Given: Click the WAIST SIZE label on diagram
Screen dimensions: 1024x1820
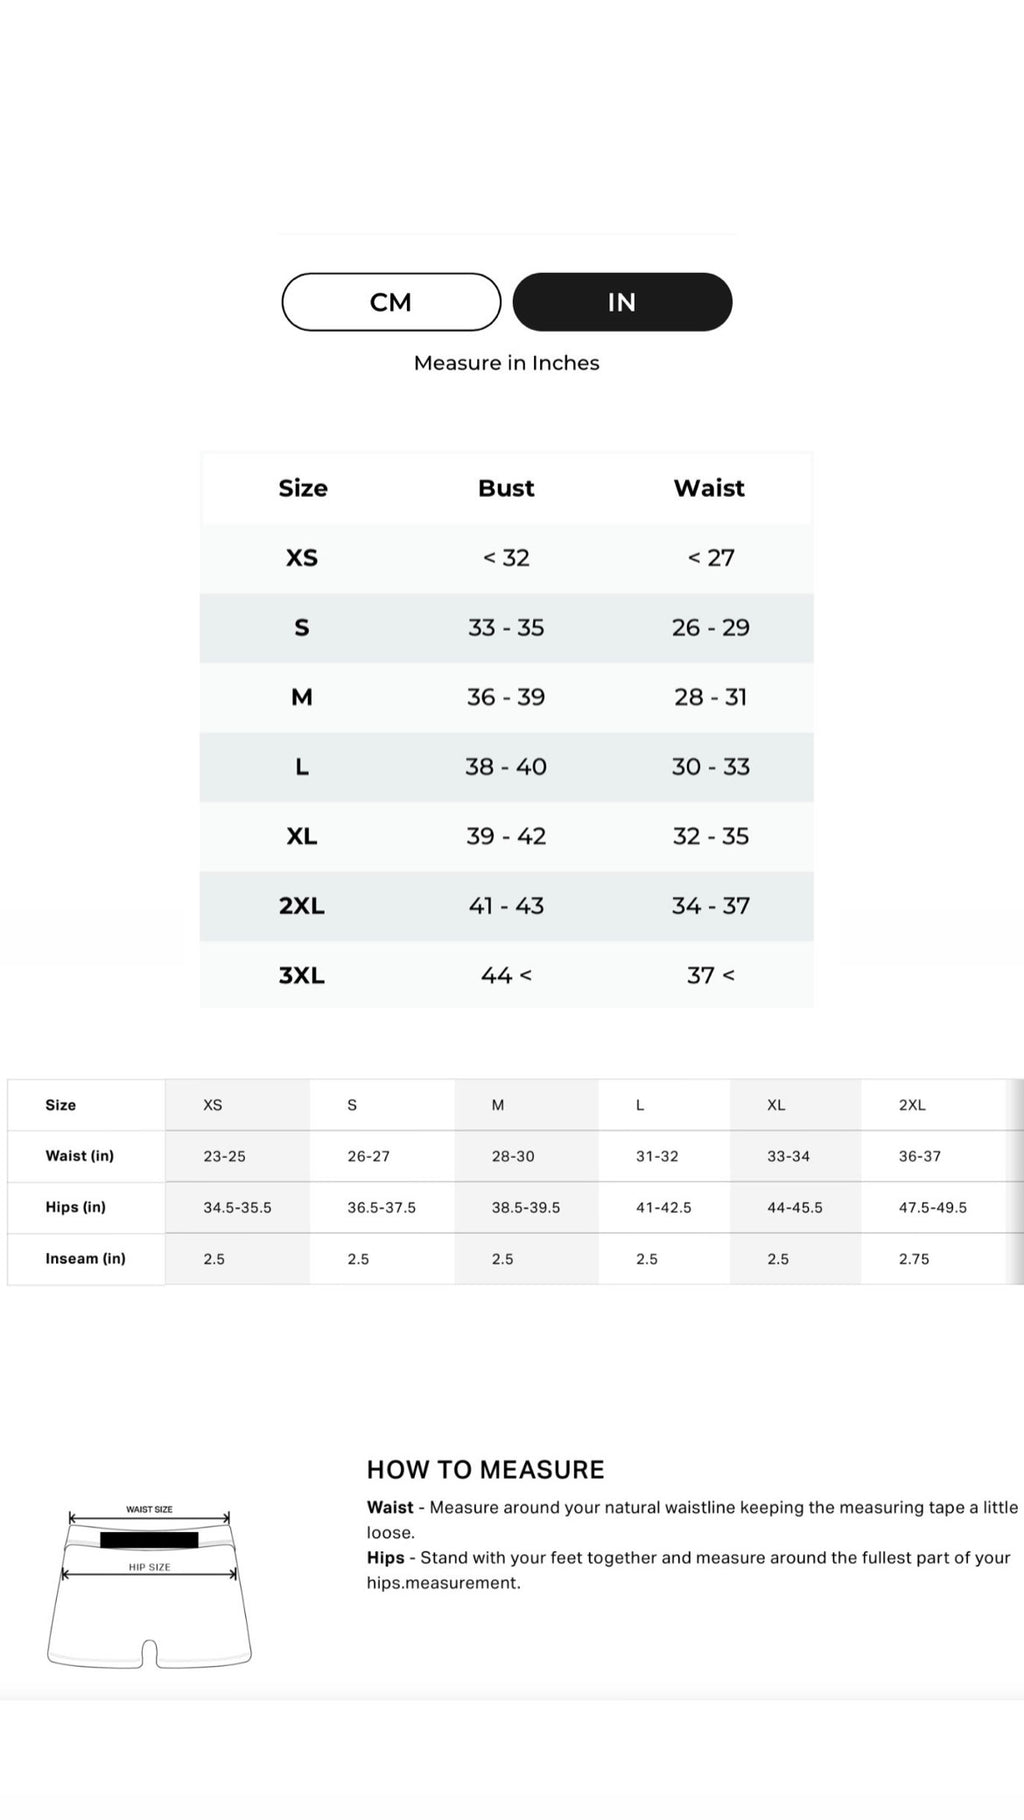Looking at the screenshot, I should [x=149, y=1509].
